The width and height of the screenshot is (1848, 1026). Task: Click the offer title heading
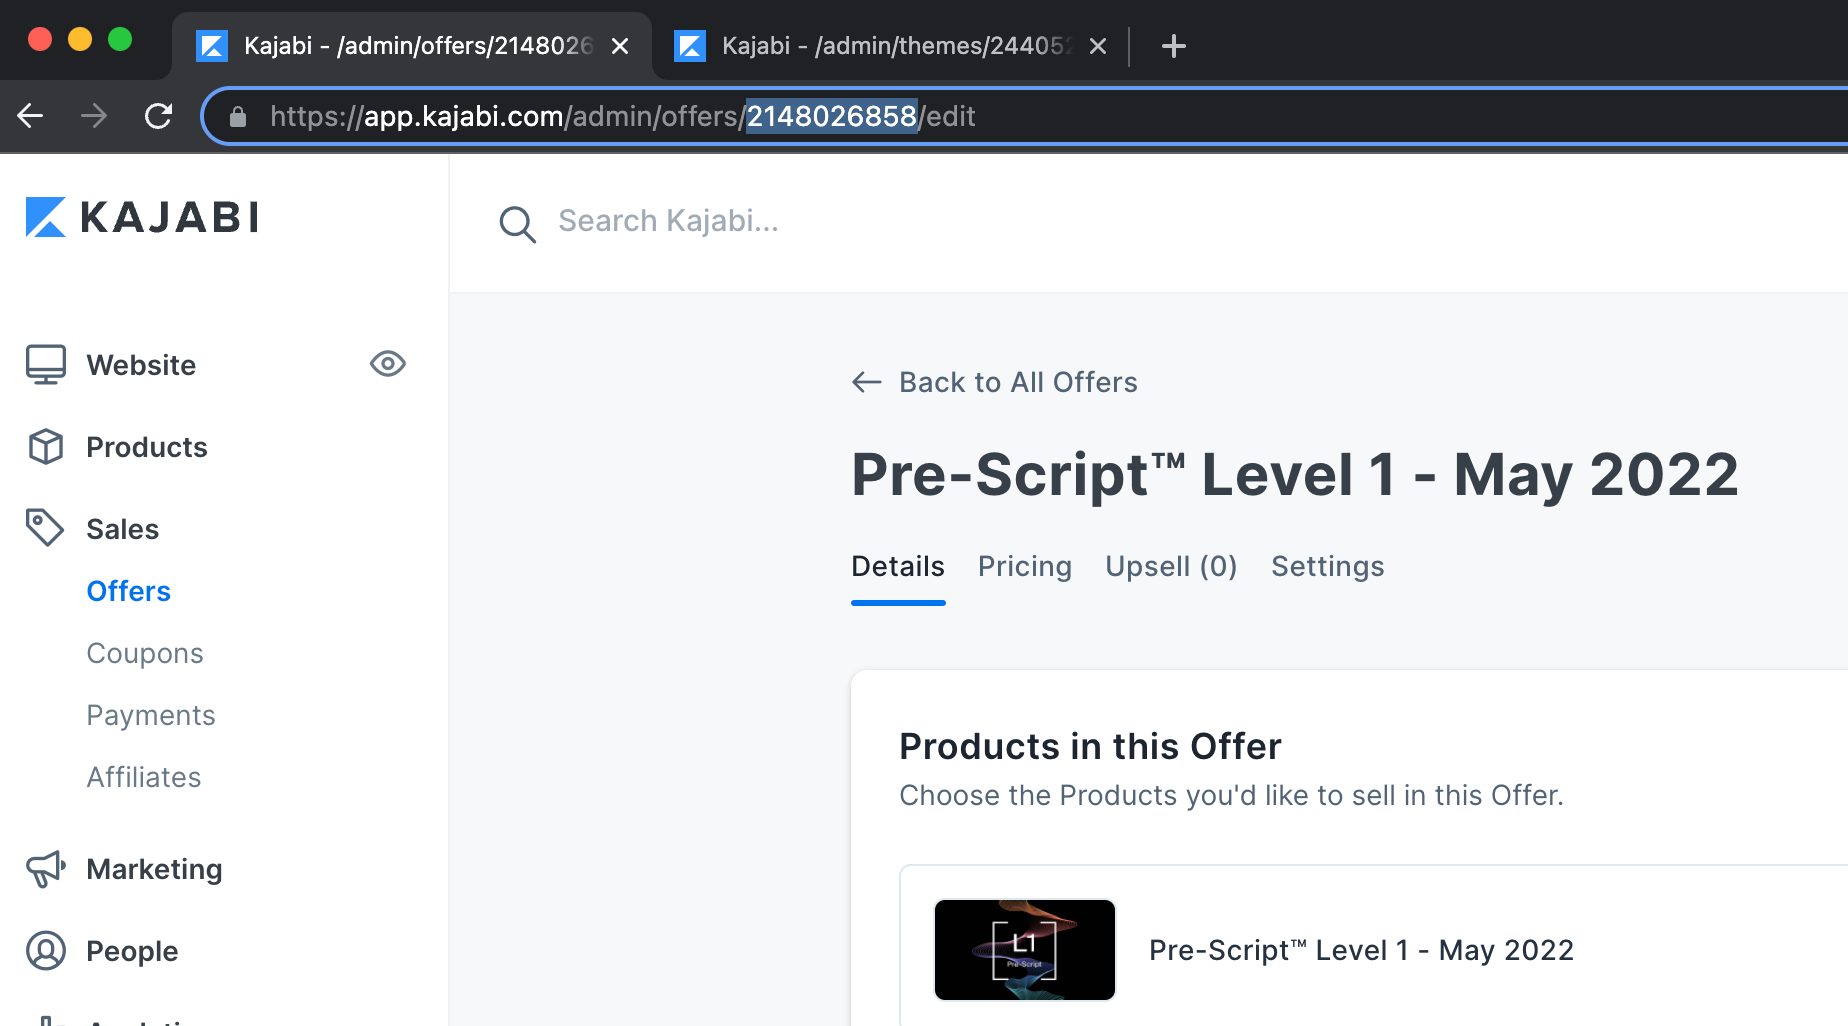pyautogui.click(x=1295, y=474)
